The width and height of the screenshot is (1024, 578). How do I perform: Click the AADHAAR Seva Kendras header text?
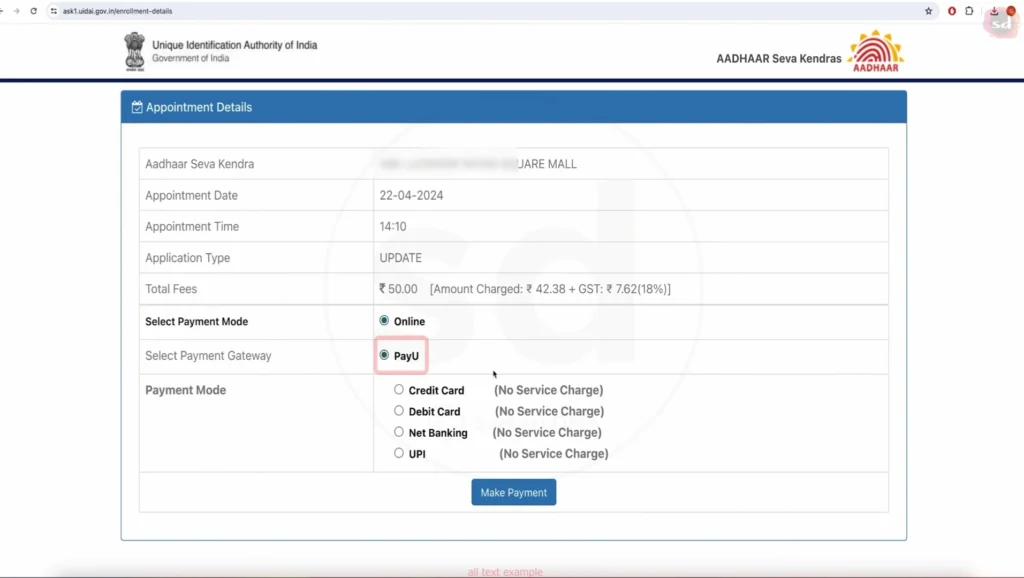[x=778, y=58]
